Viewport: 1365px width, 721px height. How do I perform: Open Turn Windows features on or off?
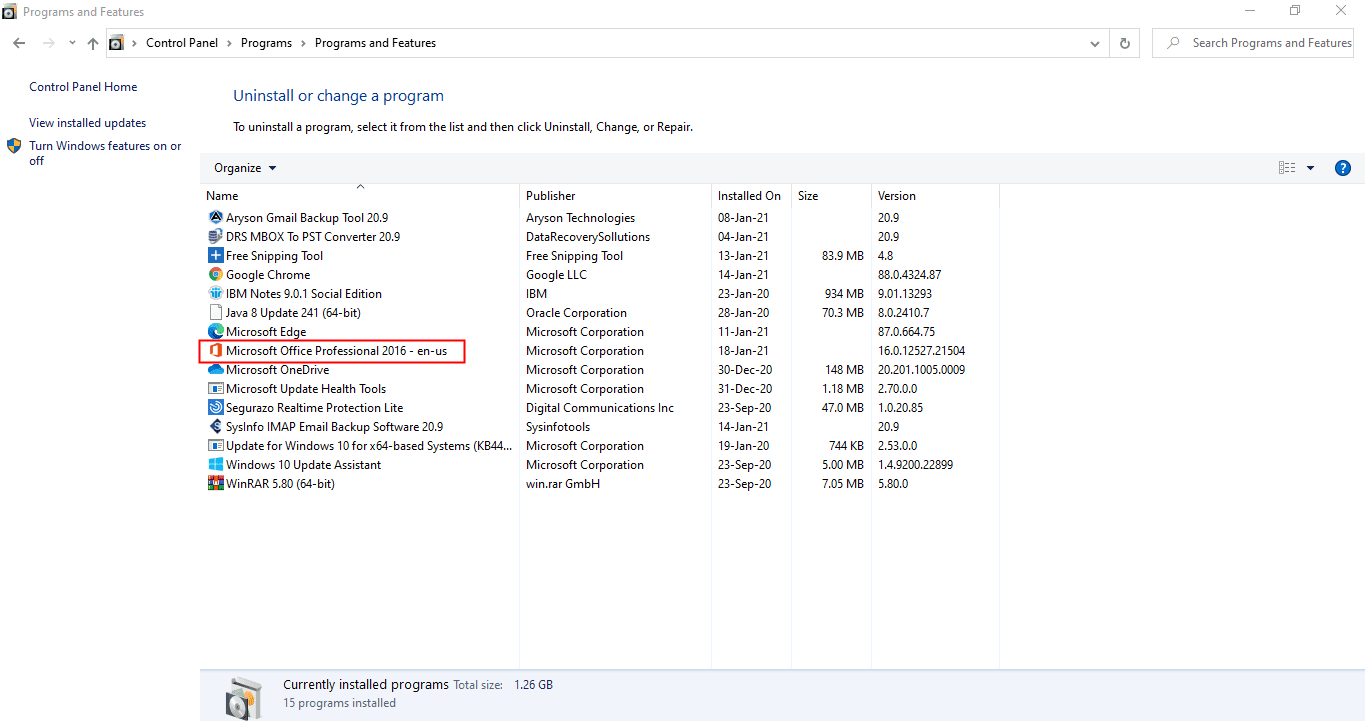tap(105, 153)
